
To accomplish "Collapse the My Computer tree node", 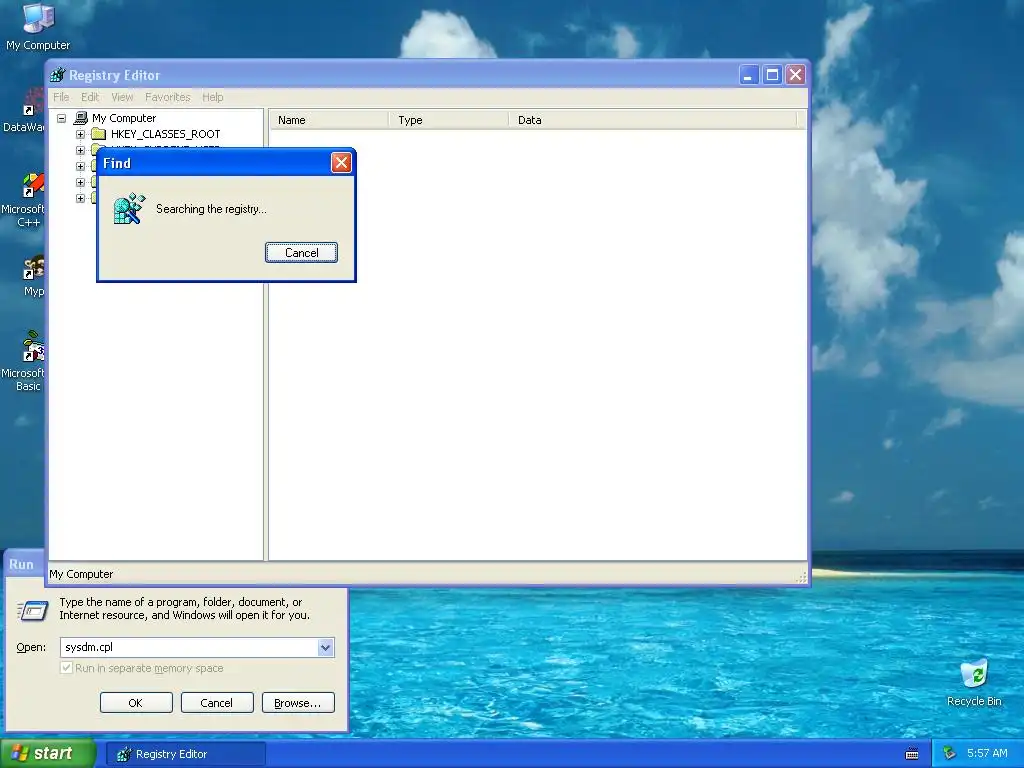I will coord(61,118).
